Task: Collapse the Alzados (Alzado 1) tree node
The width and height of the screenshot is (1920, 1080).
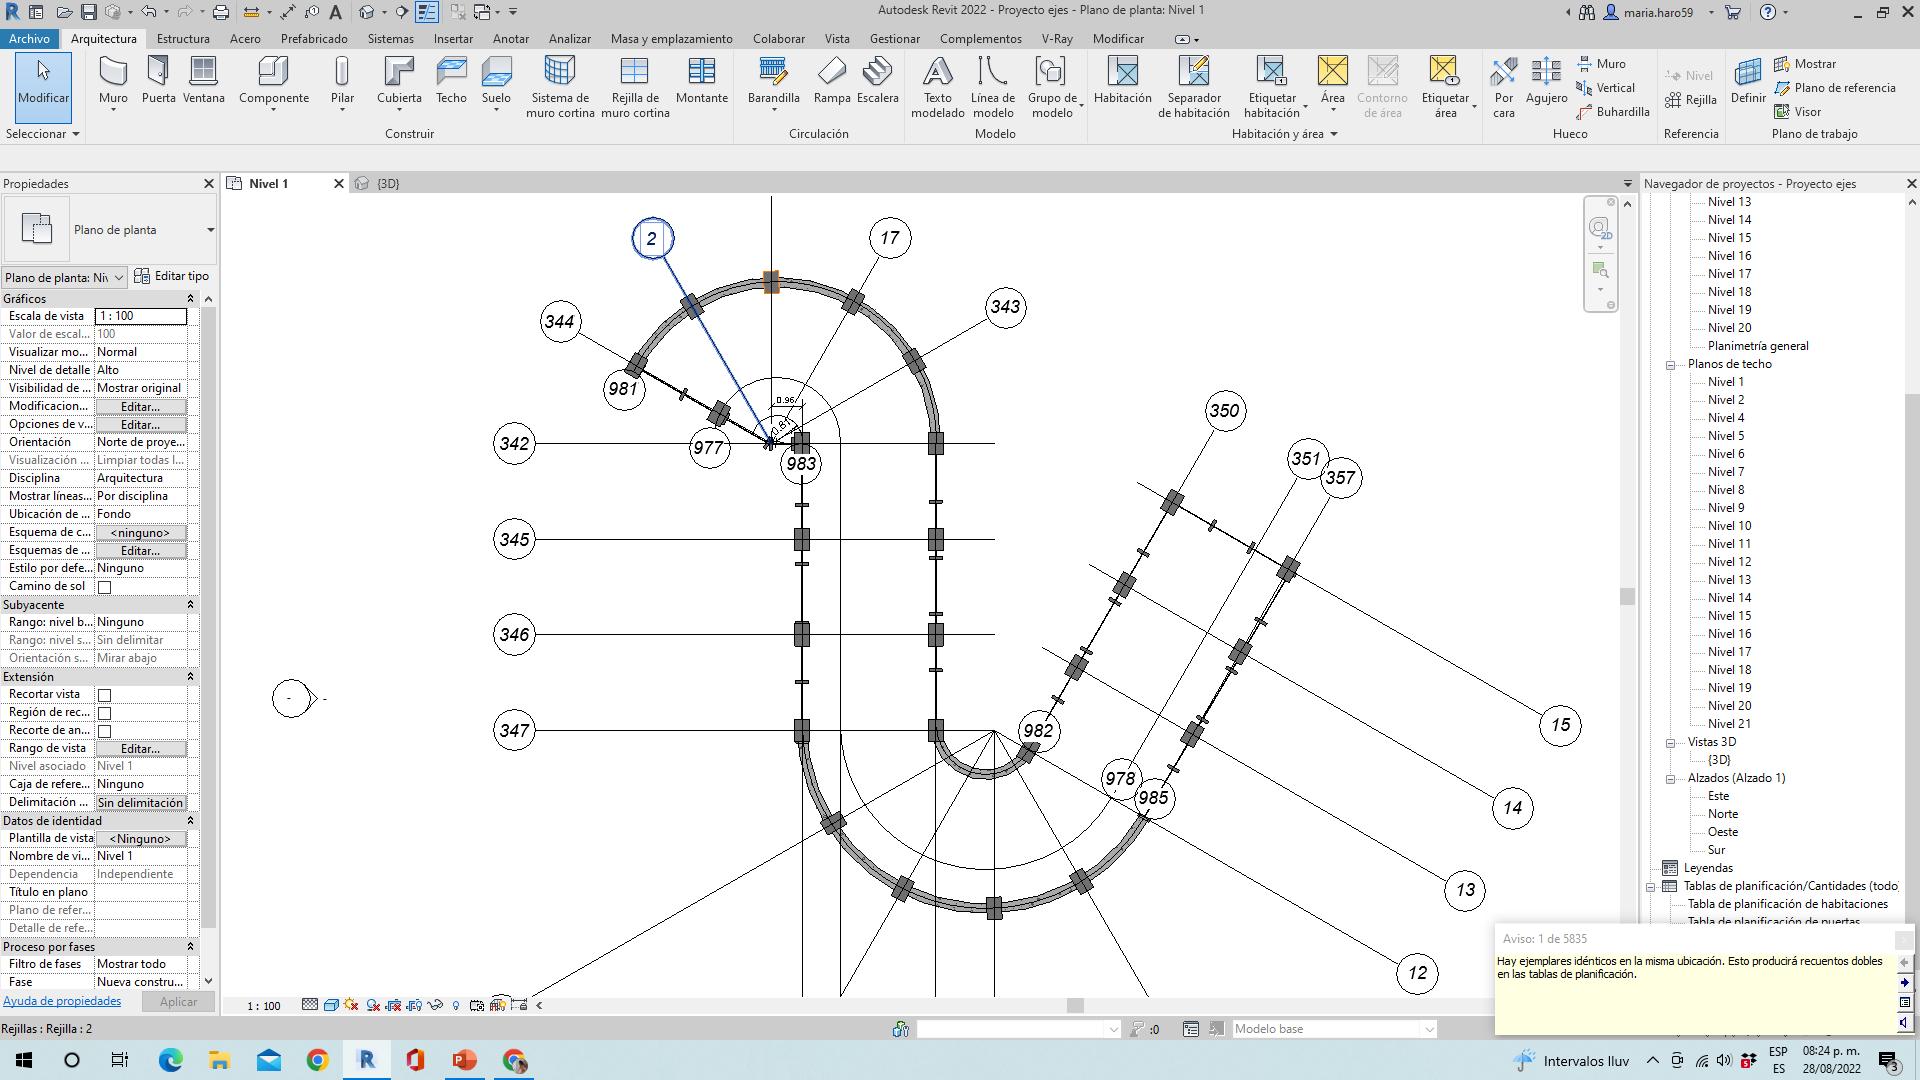Action: click(x=1670, y=779)
